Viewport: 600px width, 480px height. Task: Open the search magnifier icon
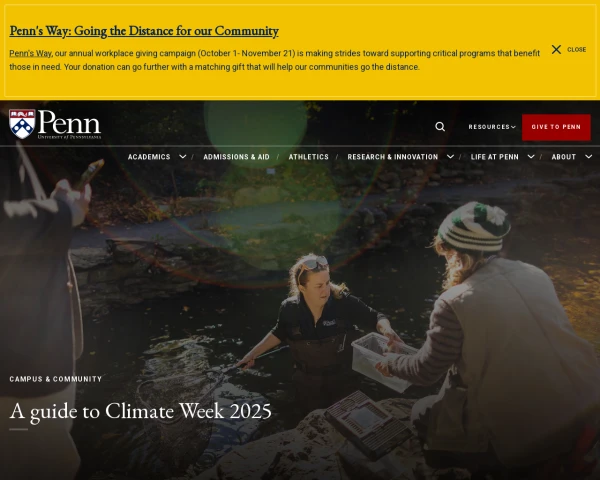440,127
